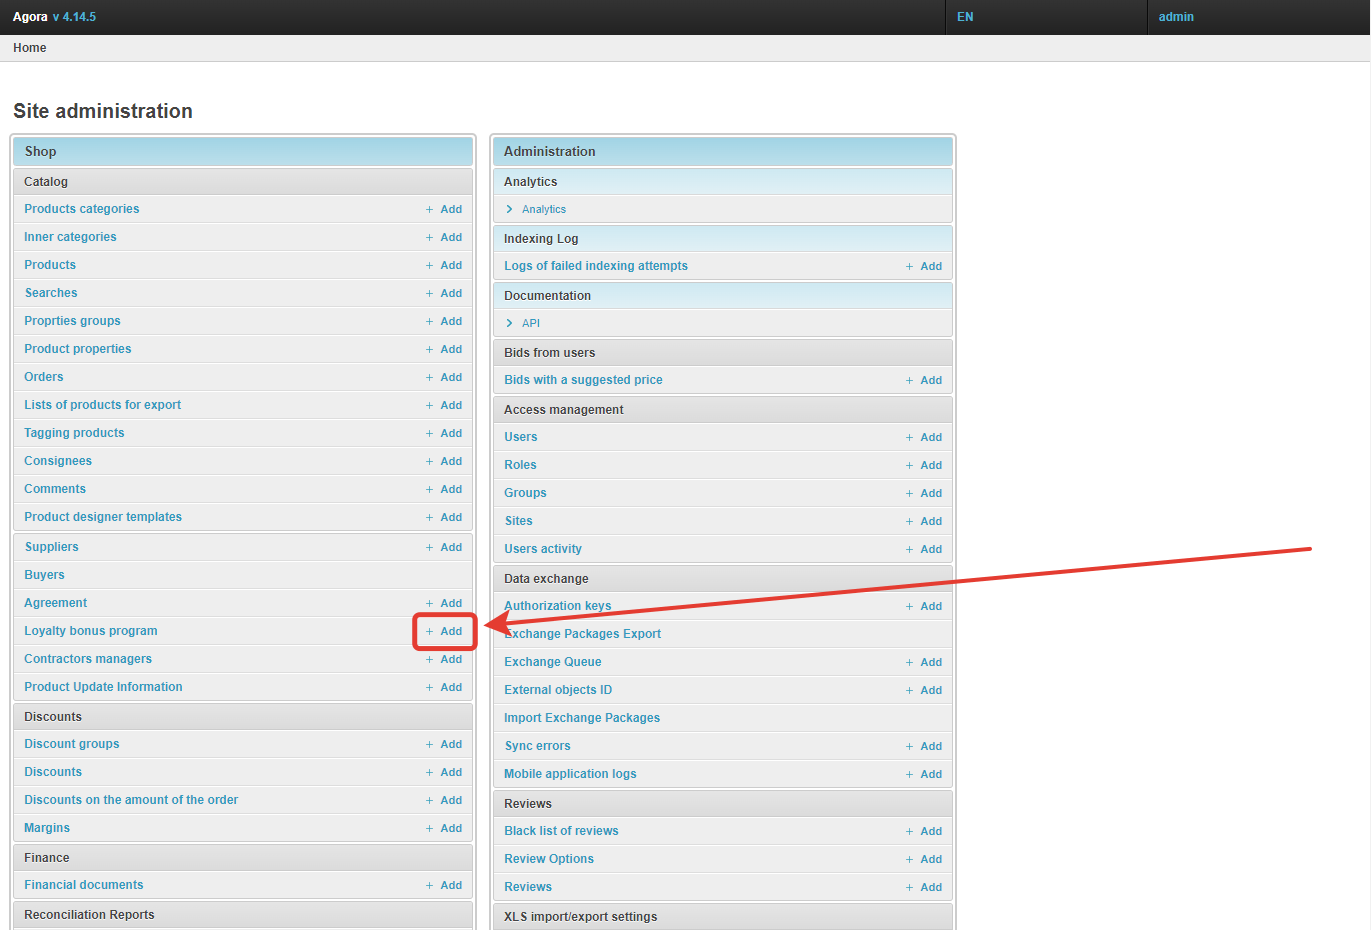
Task: Open Bids with a suggested price
Action: pyautogui.click(x=583, y=380)
